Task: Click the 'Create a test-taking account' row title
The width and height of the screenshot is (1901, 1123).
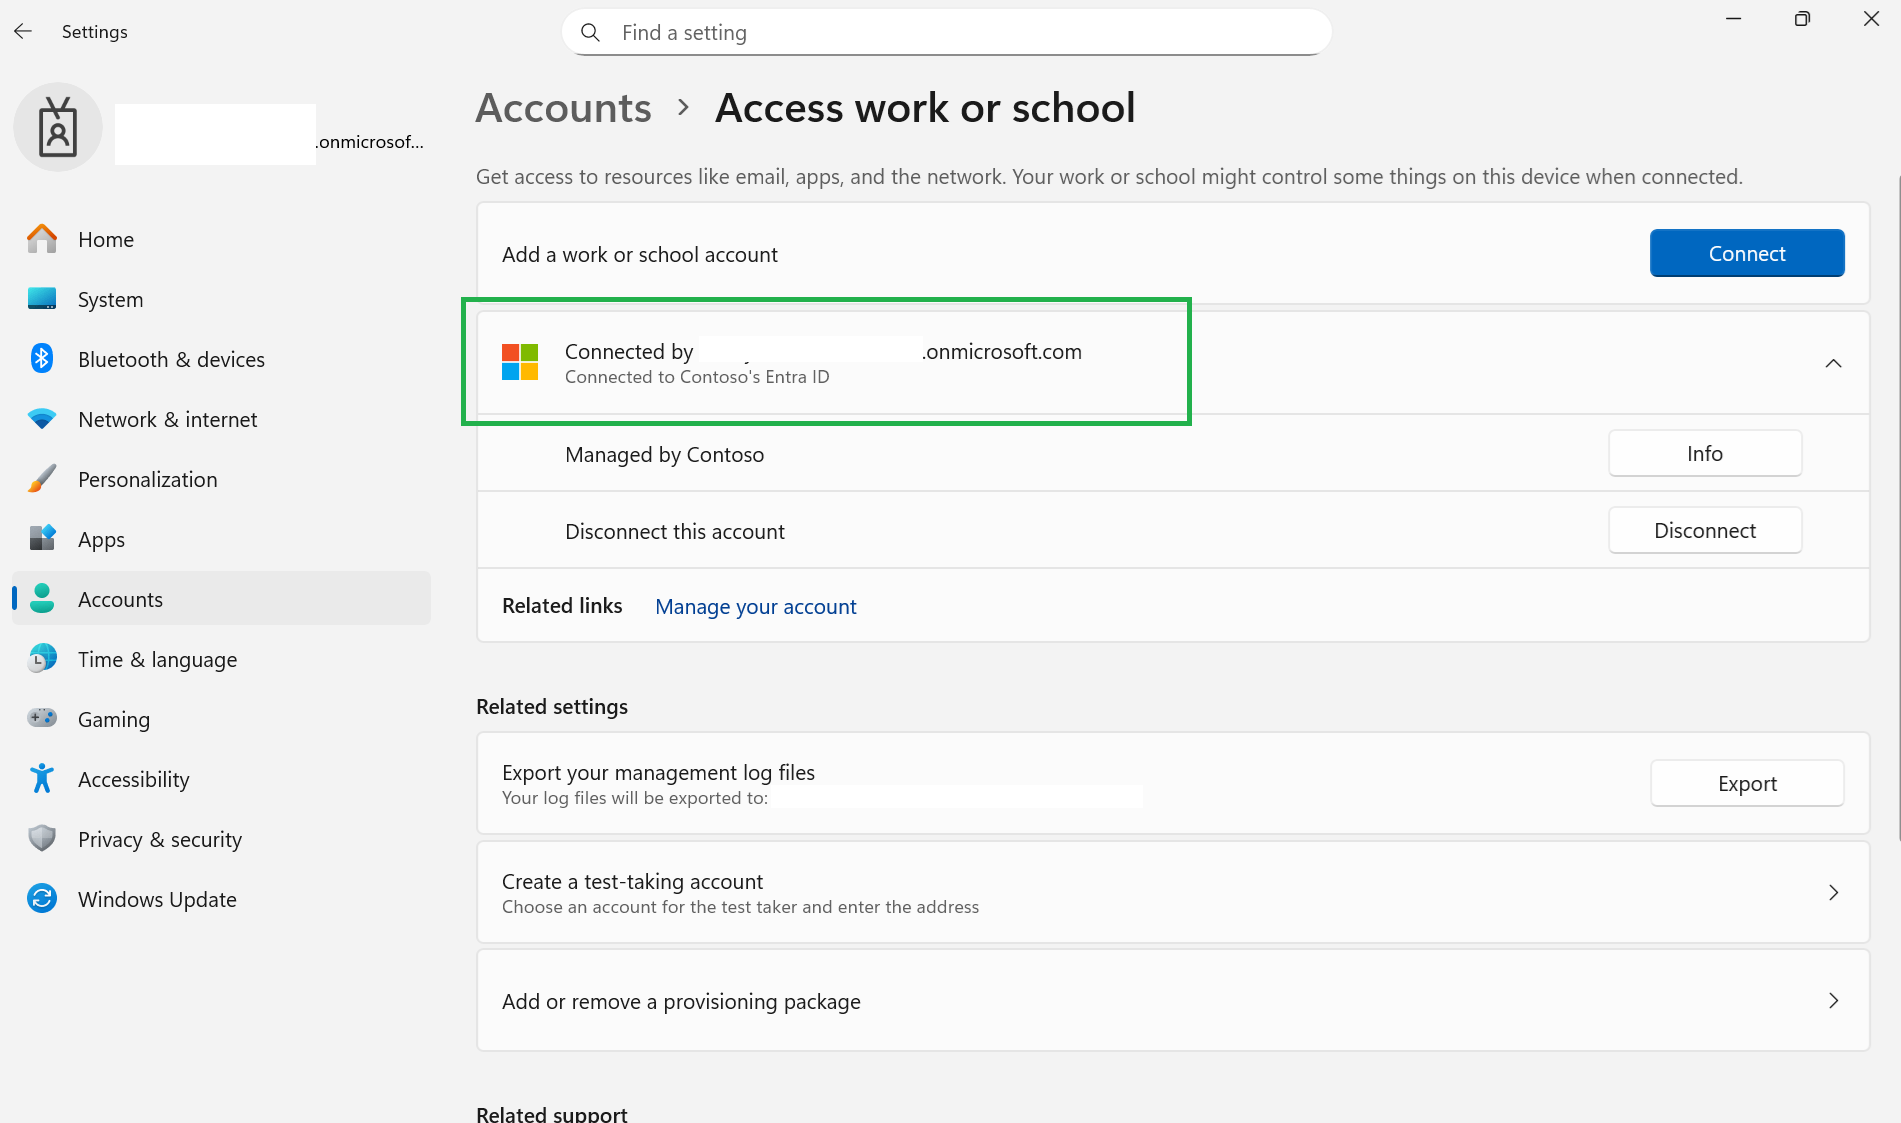Action: point(632,882)
